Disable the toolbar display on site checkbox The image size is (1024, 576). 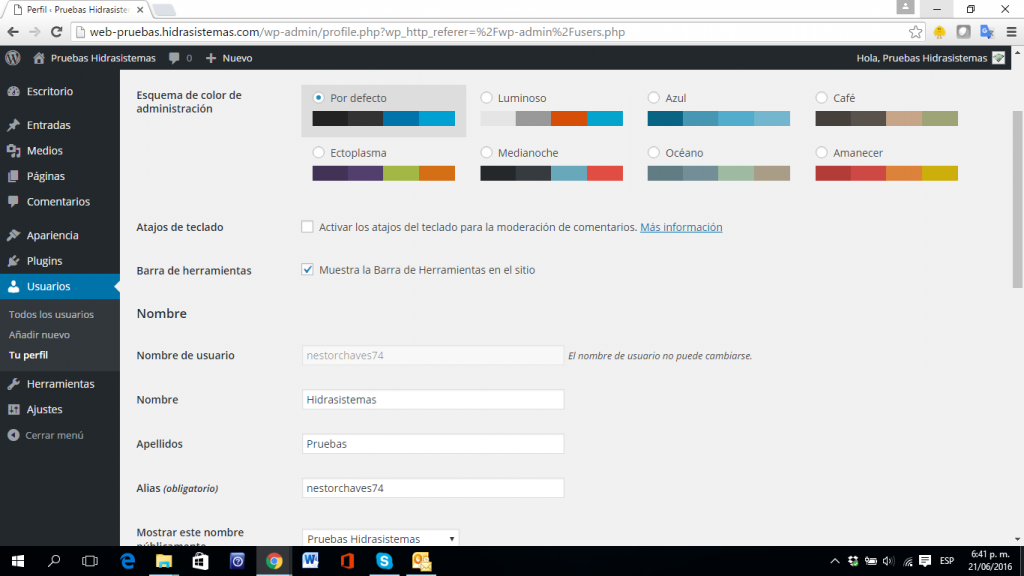tap(307, 270)
